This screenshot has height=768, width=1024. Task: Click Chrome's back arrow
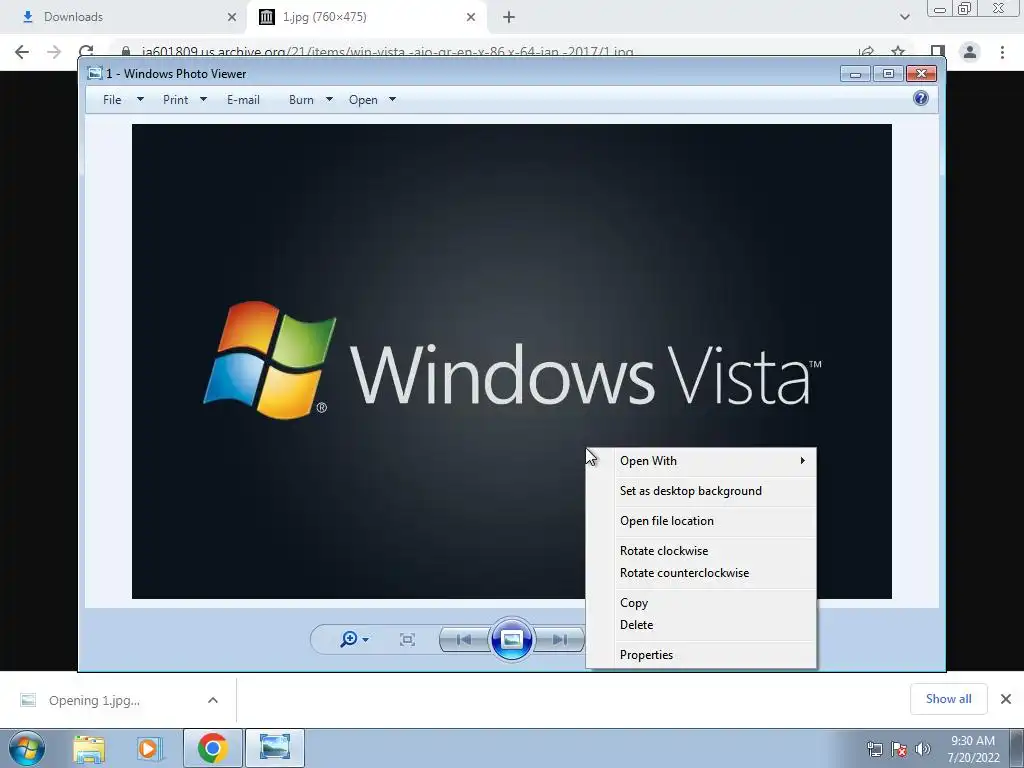click(x=22, y=52)
